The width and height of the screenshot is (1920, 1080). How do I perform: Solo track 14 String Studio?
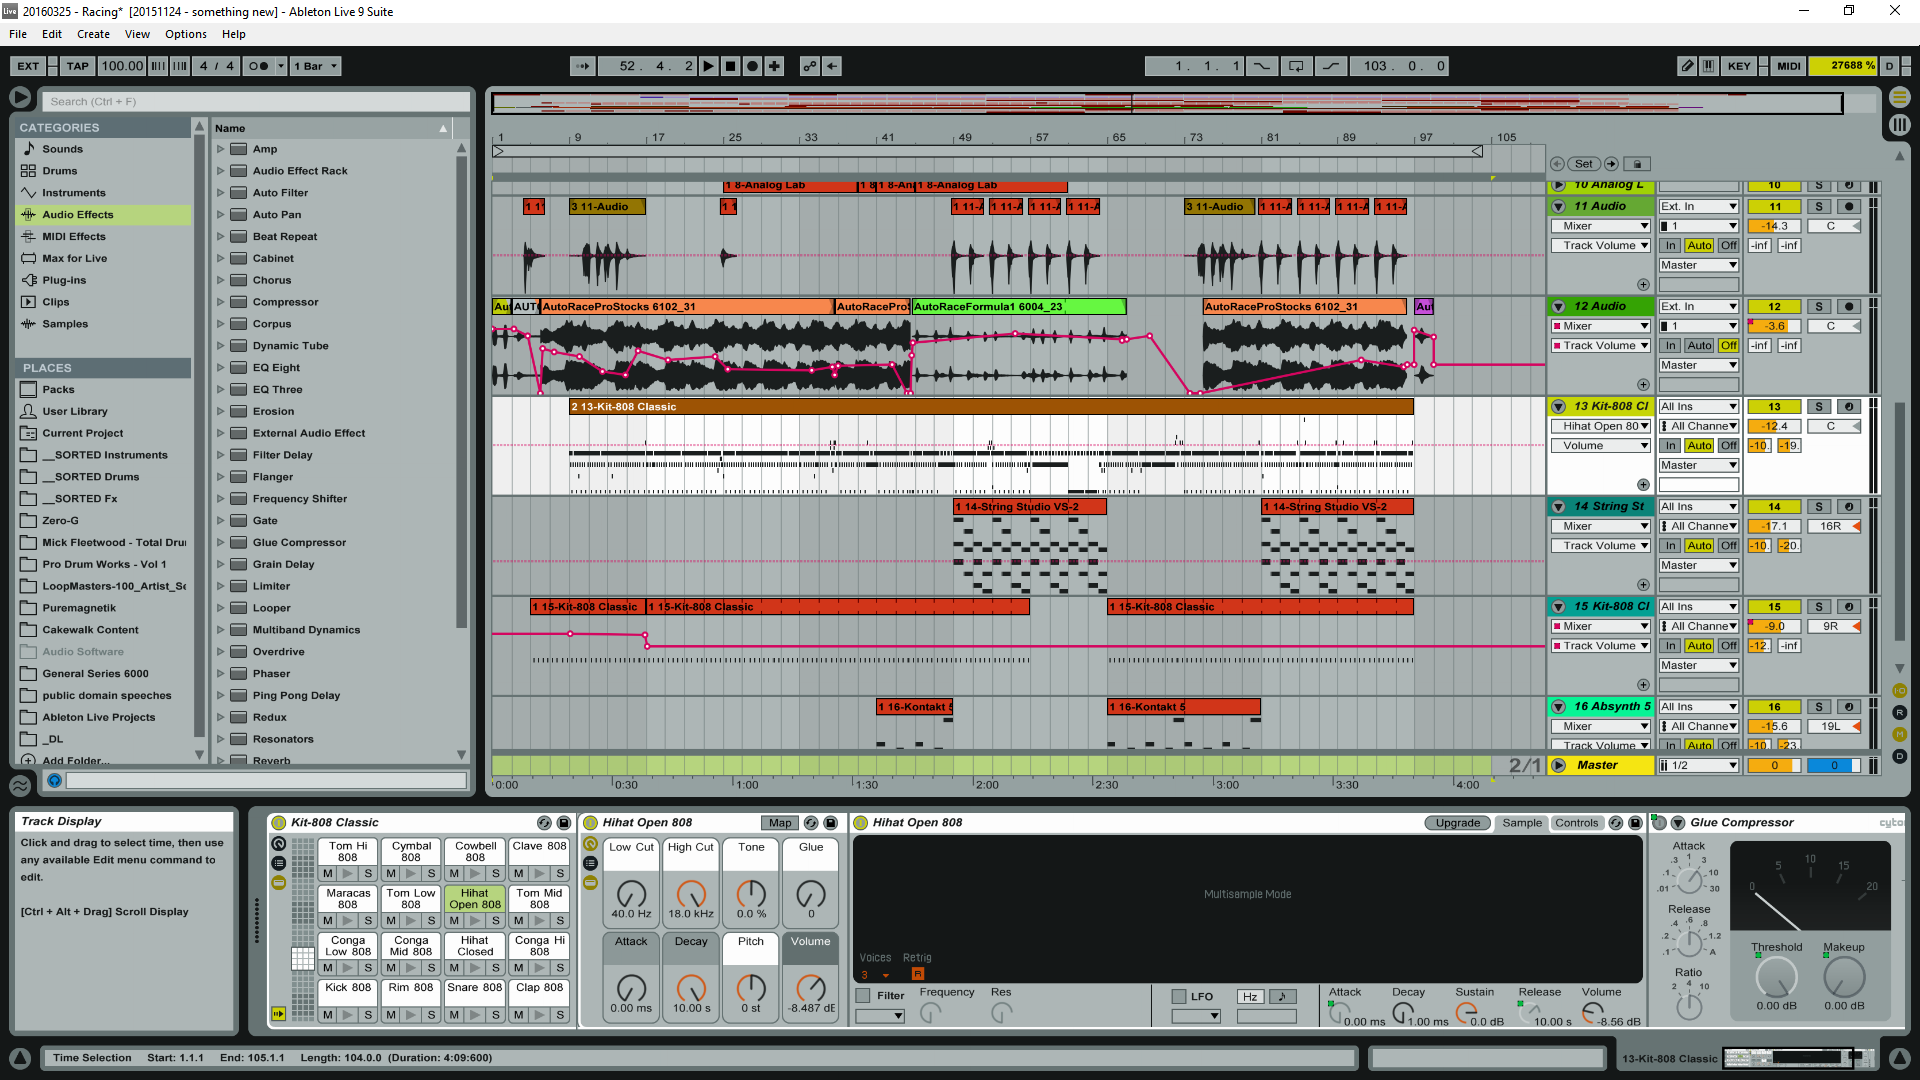coord(1819,507)
